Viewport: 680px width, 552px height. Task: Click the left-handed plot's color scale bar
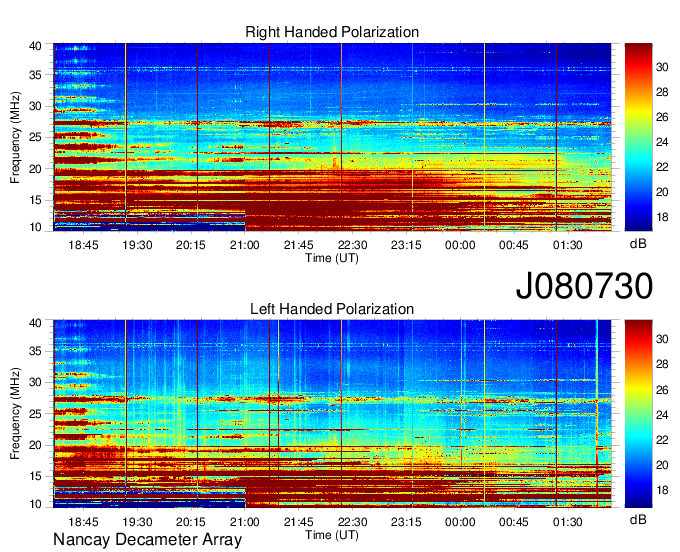tap(638, 414)
